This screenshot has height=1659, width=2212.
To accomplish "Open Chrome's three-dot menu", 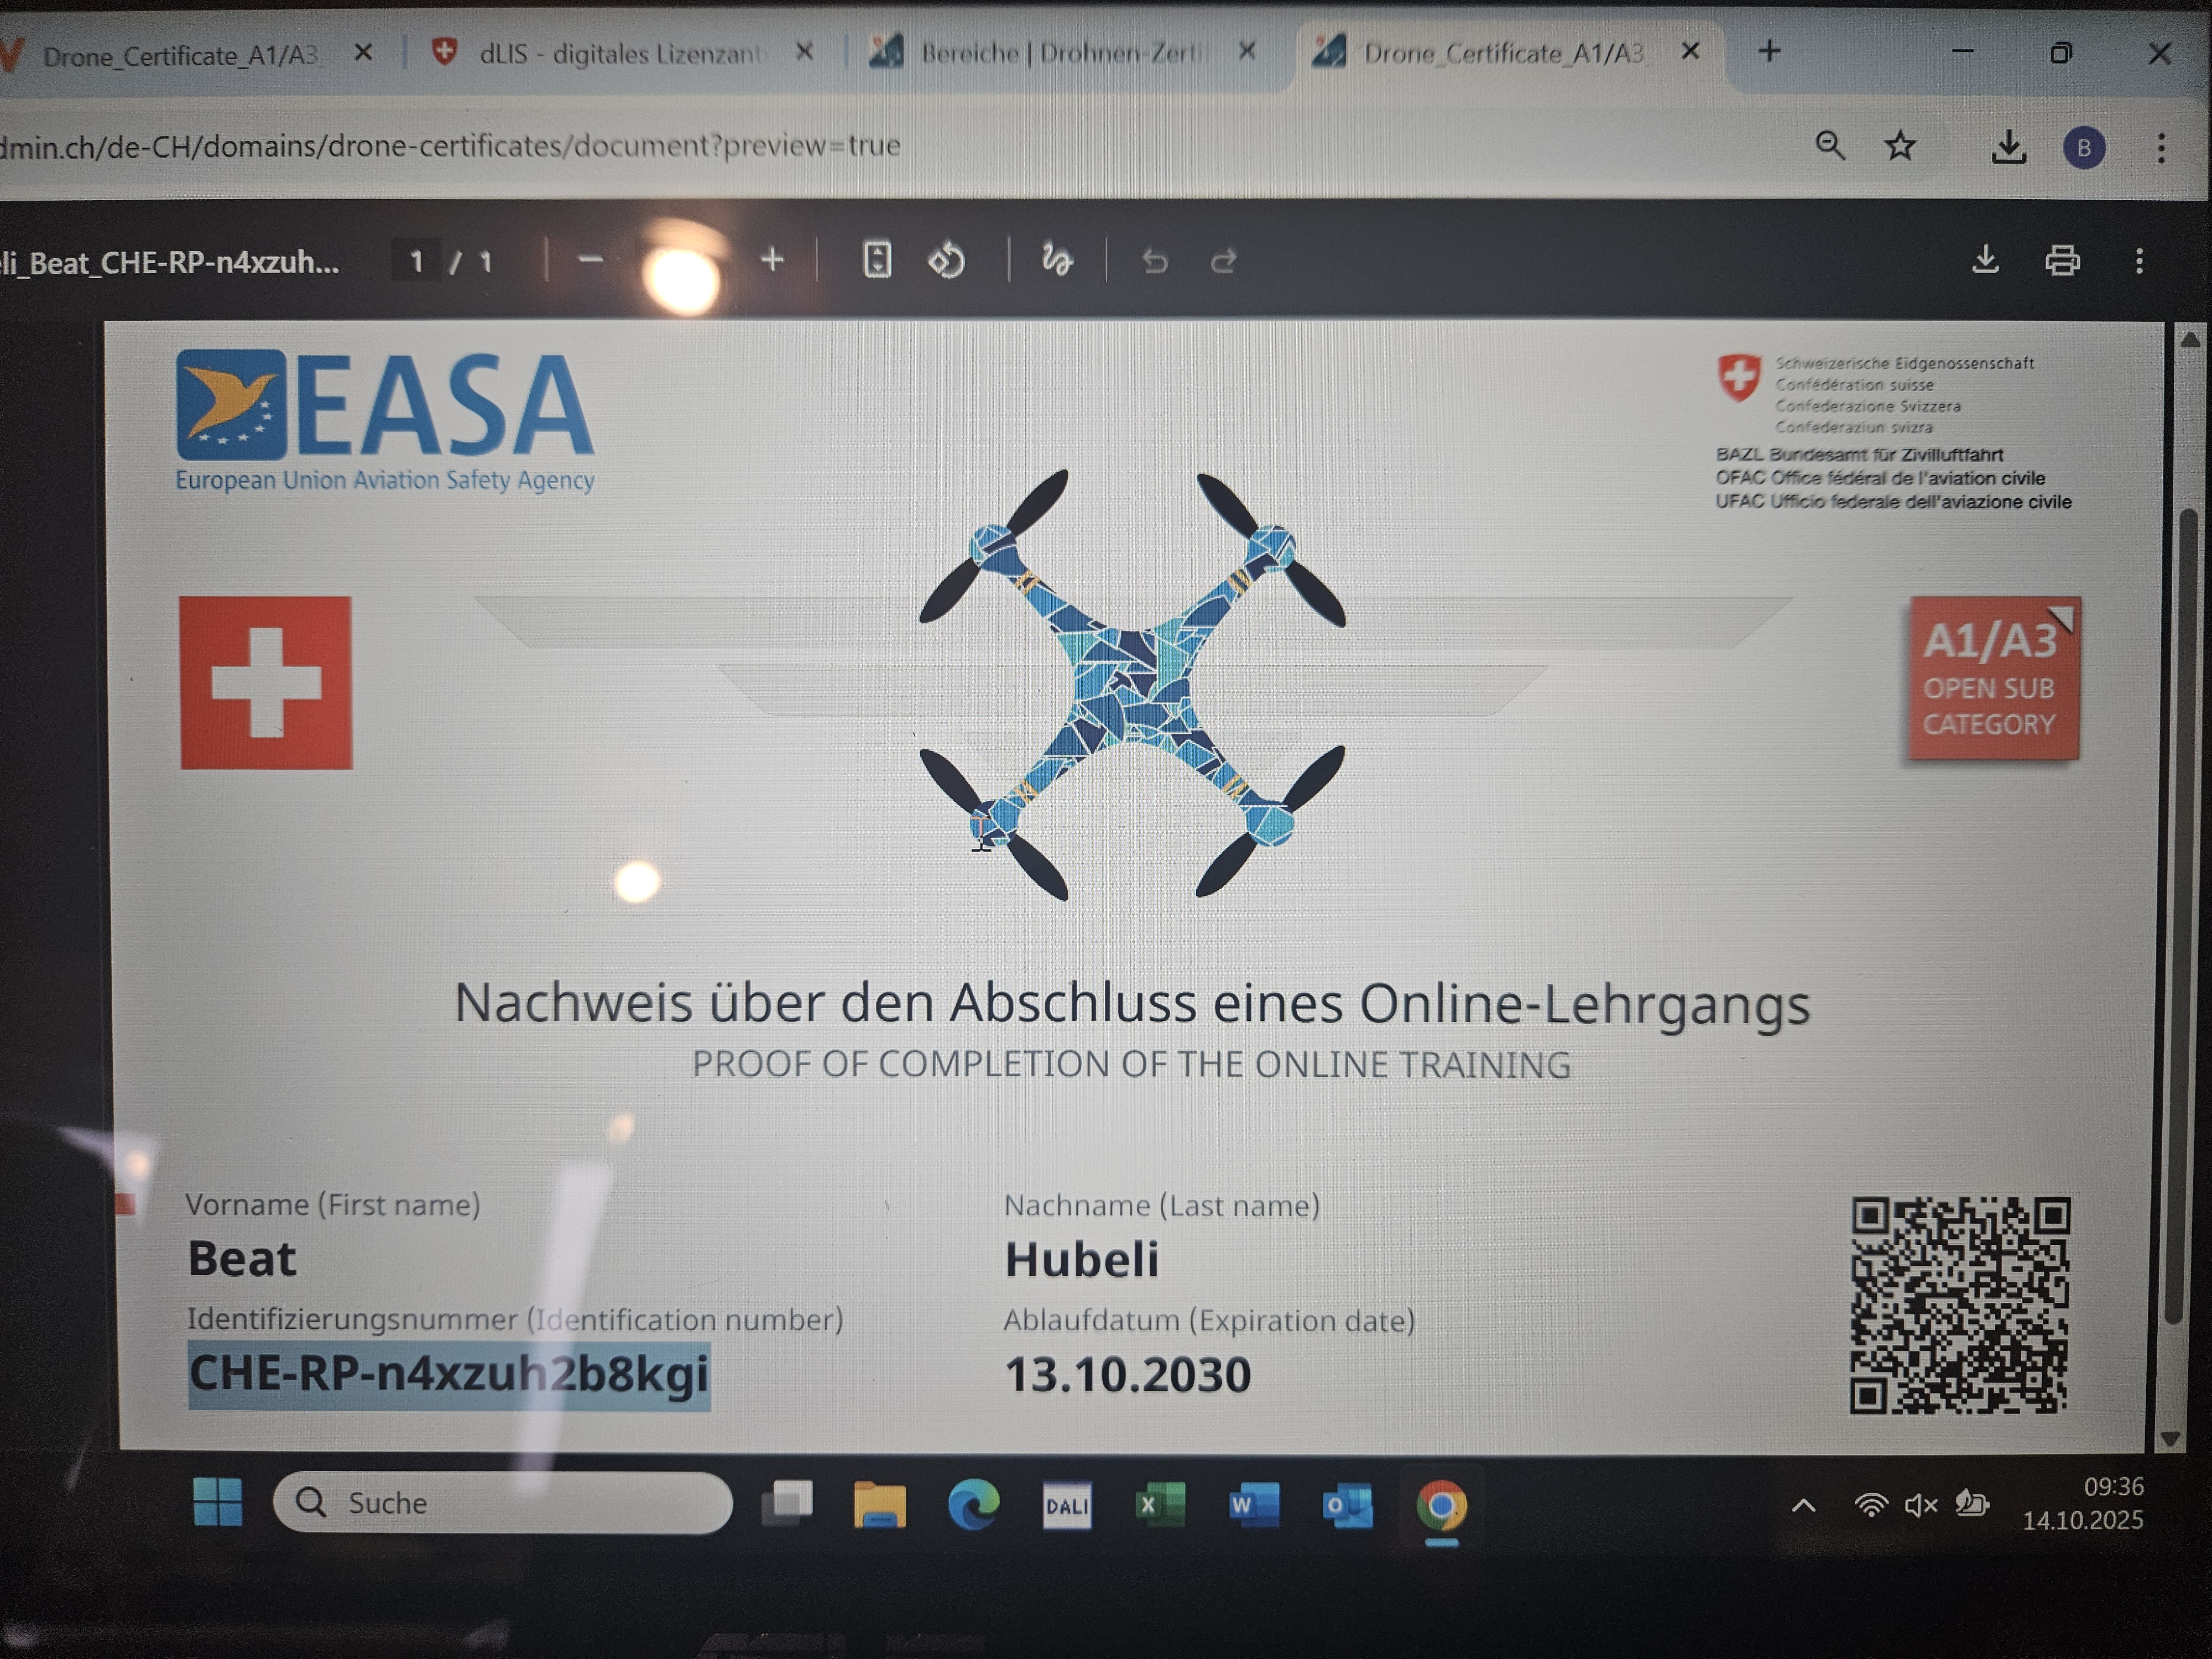I will click(x=2161, y=148).
